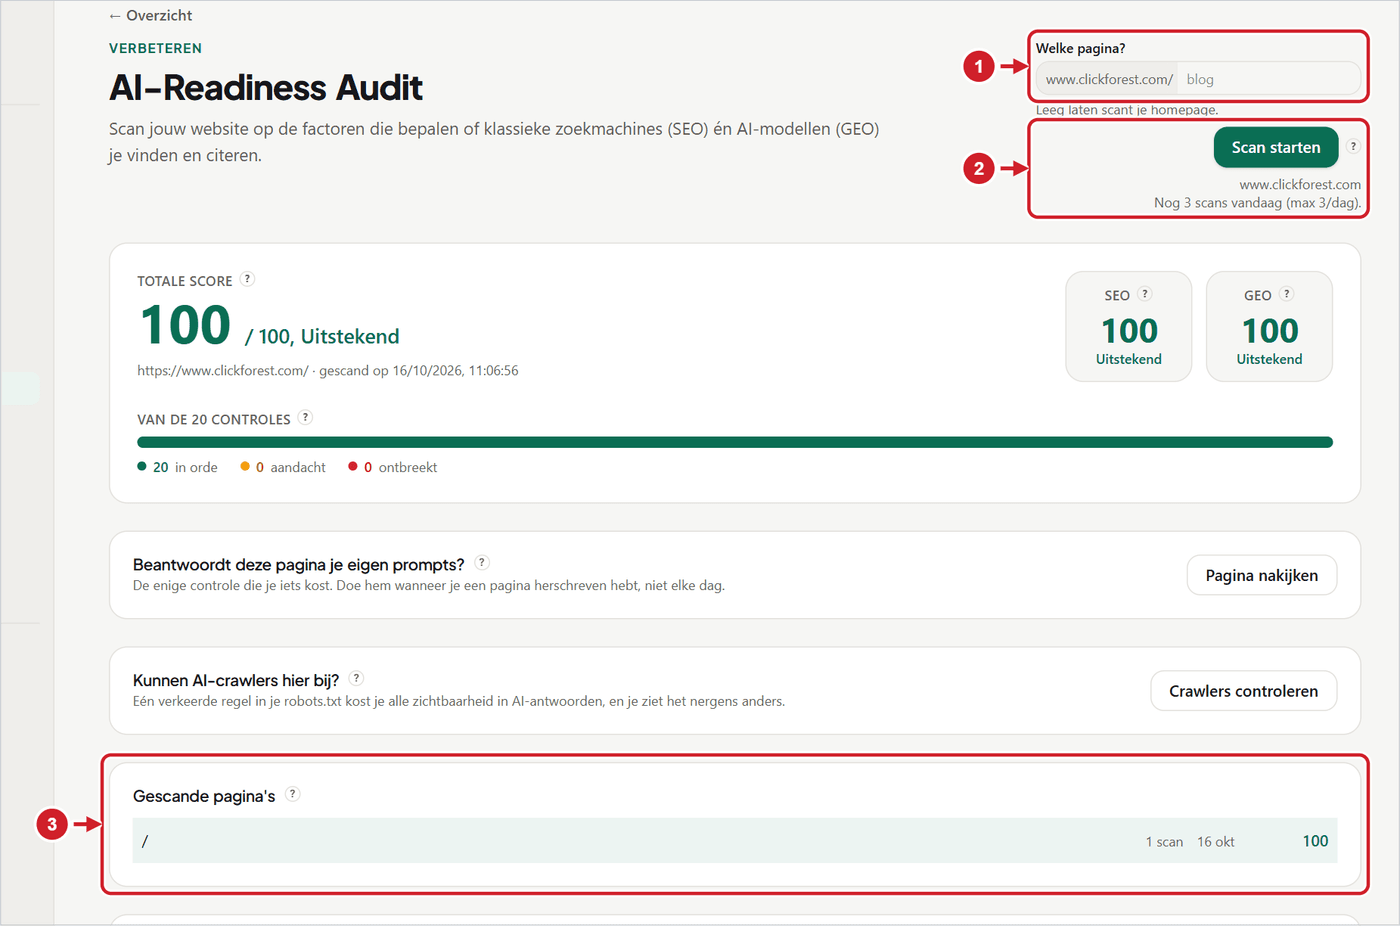The width and height of the screenshot is (1400, 926).
Task: Click the '1 scan' count in the scanned row
Action: pyautogui.click(x=1164, y=842)
